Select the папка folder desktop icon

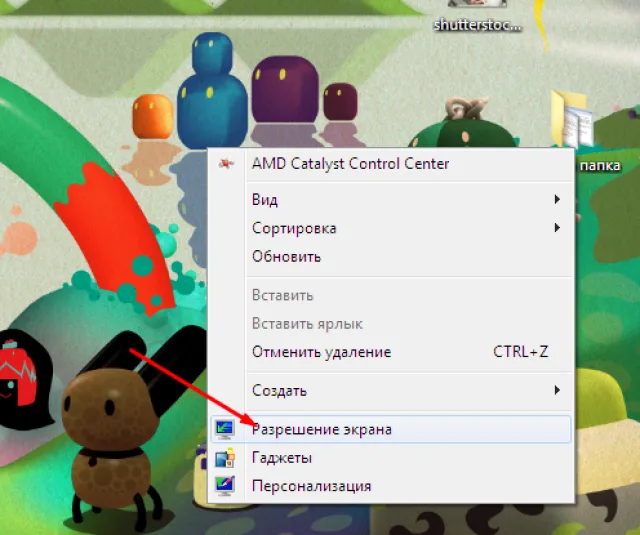click(x=573, y=118)
